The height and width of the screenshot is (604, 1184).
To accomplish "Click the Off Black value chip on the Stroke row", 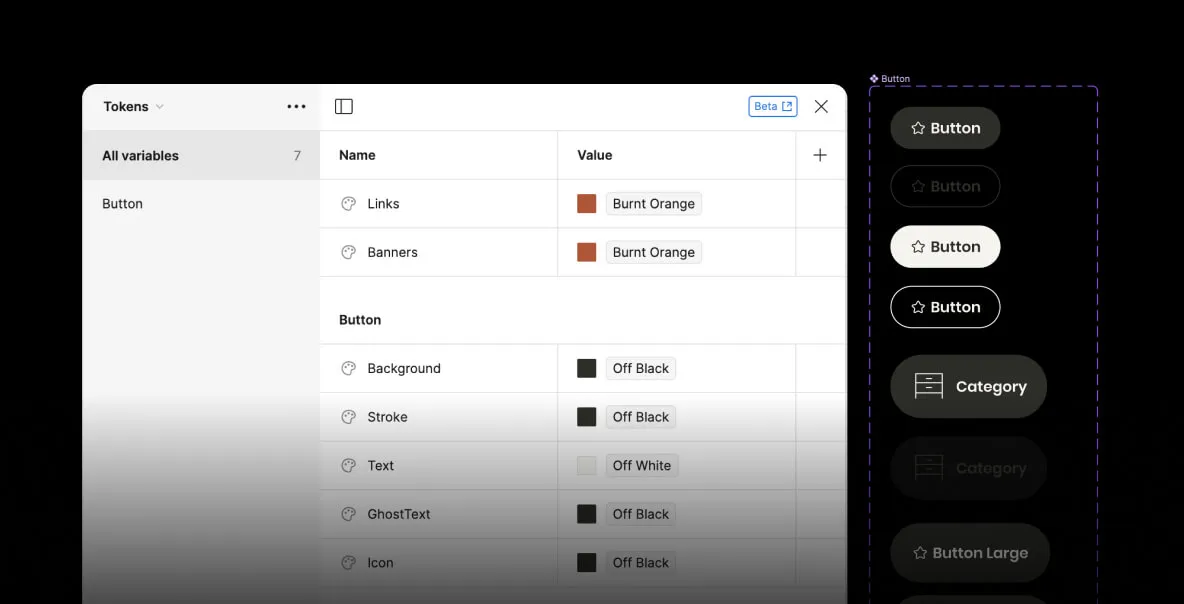I will tap(640, 417).
